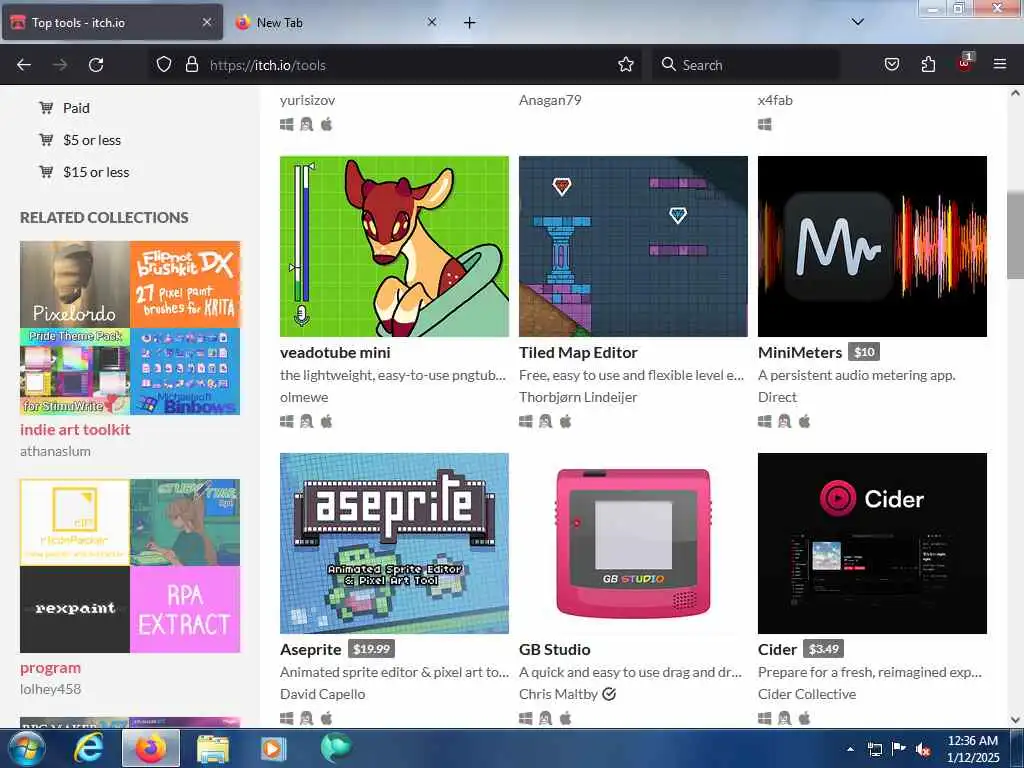Bookmark this page with the star icon
Viewport: 1024px width, 768px height.
[x=626, y=65]
